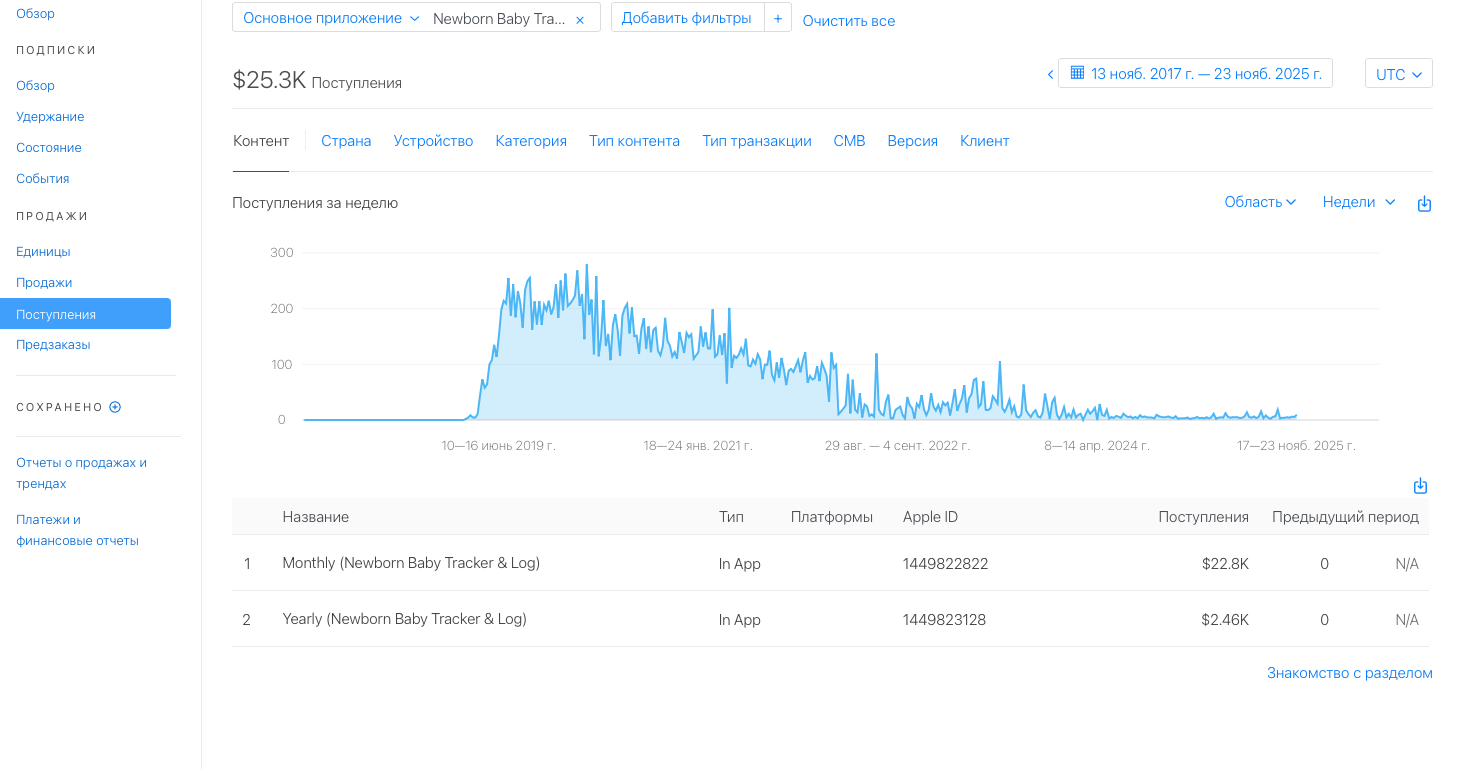Image resolution: width=1468 pixels, height=769 pixels.
Task: Download the content table data
Action: pyautogui.click(x=1420, y=486)
